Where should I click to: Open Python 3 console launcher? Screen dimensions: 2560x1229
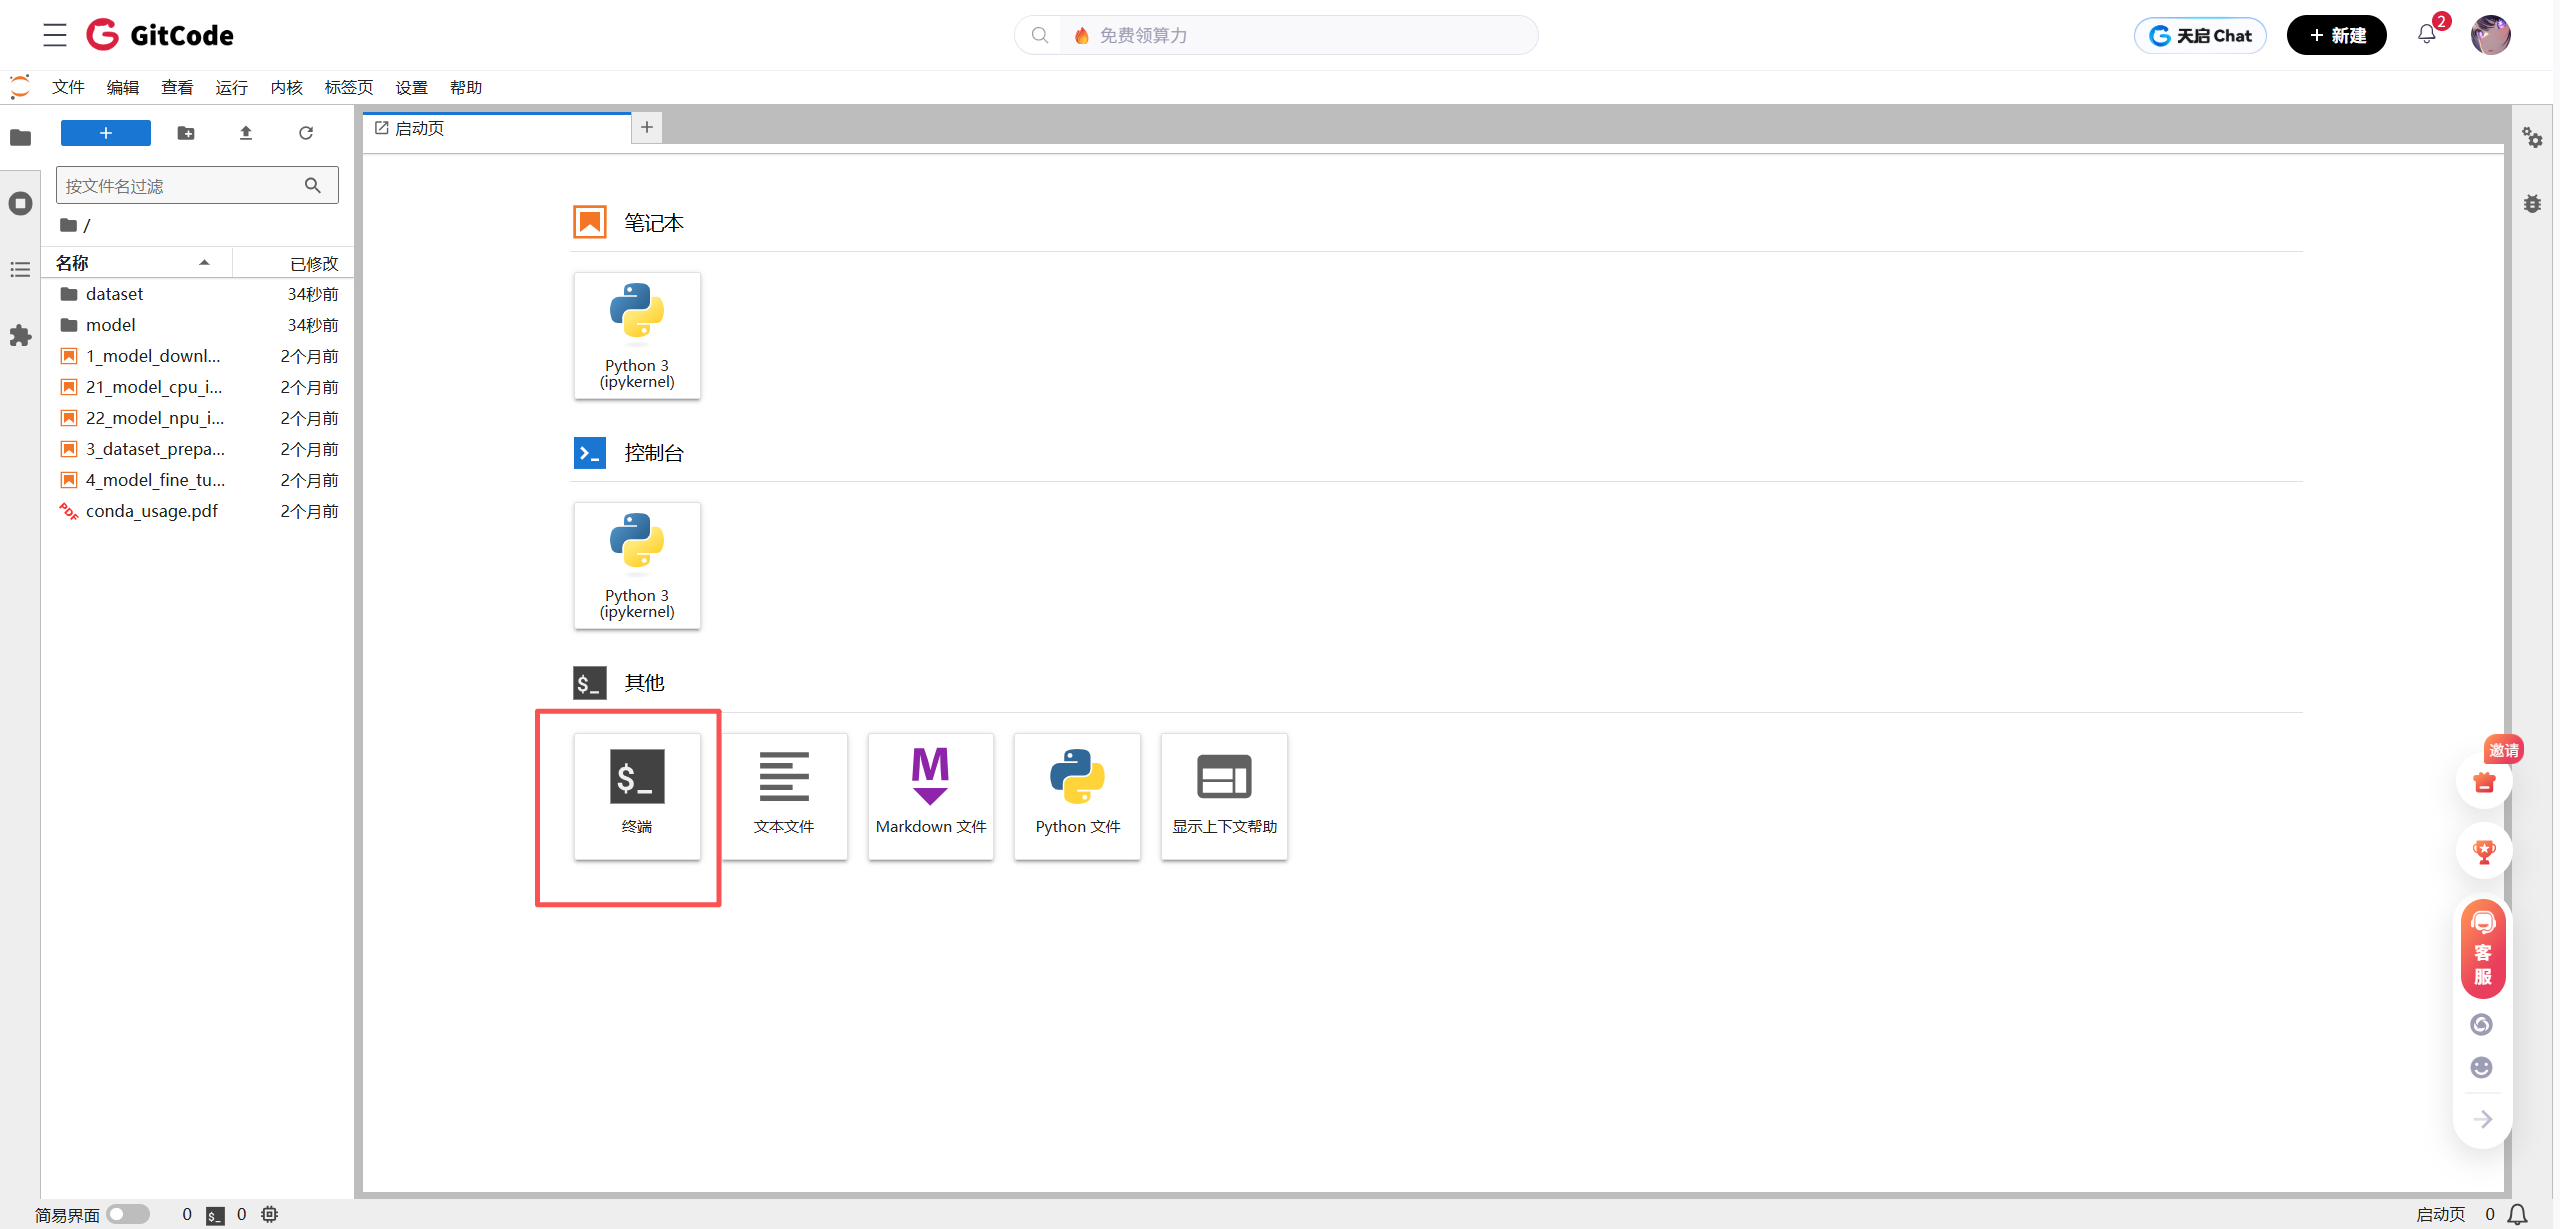(637, 565)
